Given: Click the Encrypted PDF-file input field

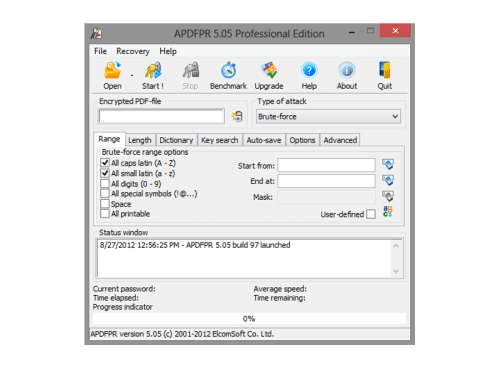Looking at the screenshot, I should [161, 116].
